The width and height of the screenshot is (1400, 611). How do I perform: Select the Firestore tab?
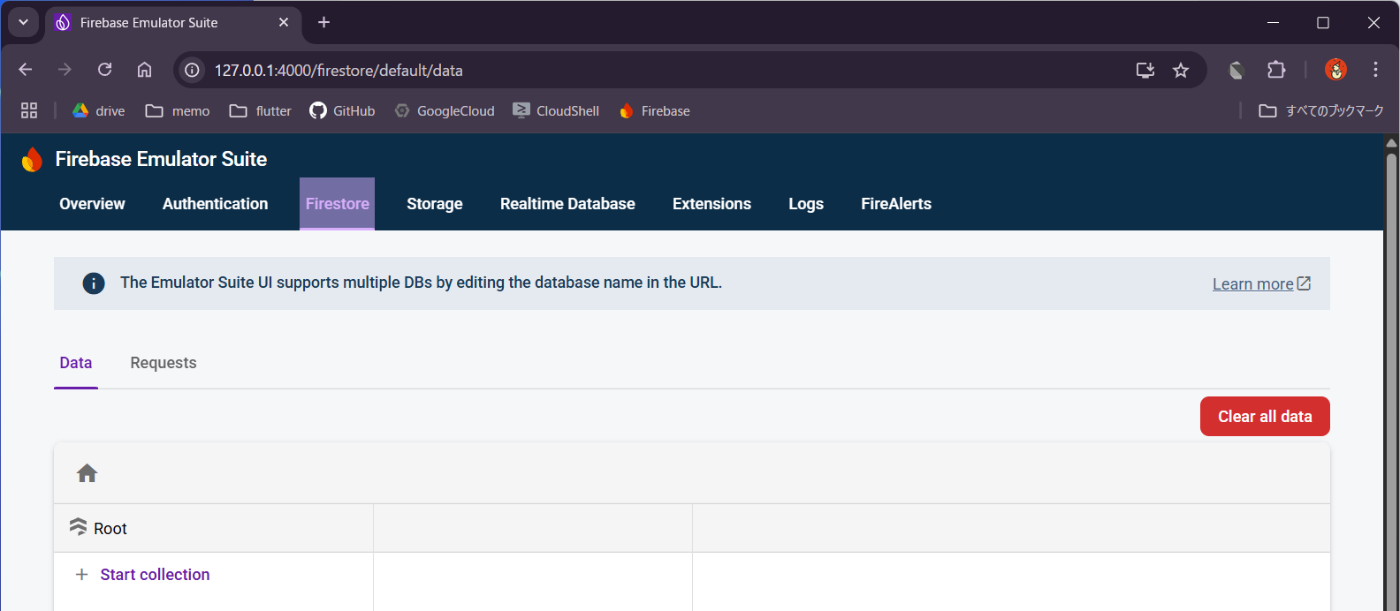337,204
